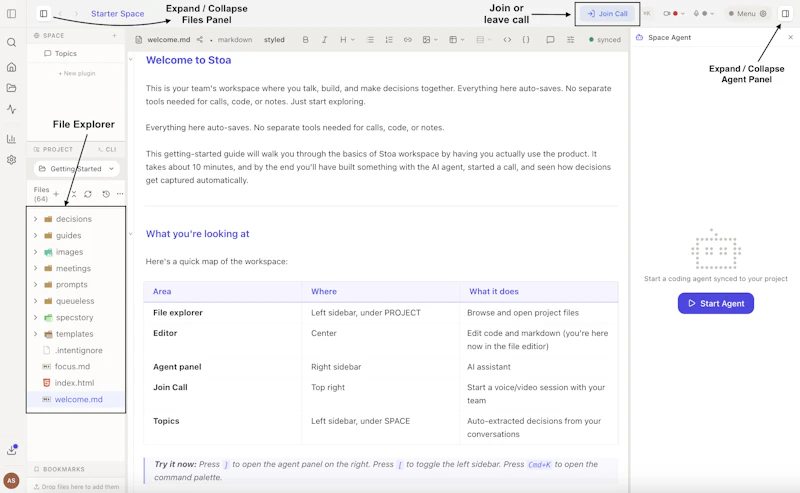Open the index.html file
Screen dimensions: 800x493
(x=76, y=383)
